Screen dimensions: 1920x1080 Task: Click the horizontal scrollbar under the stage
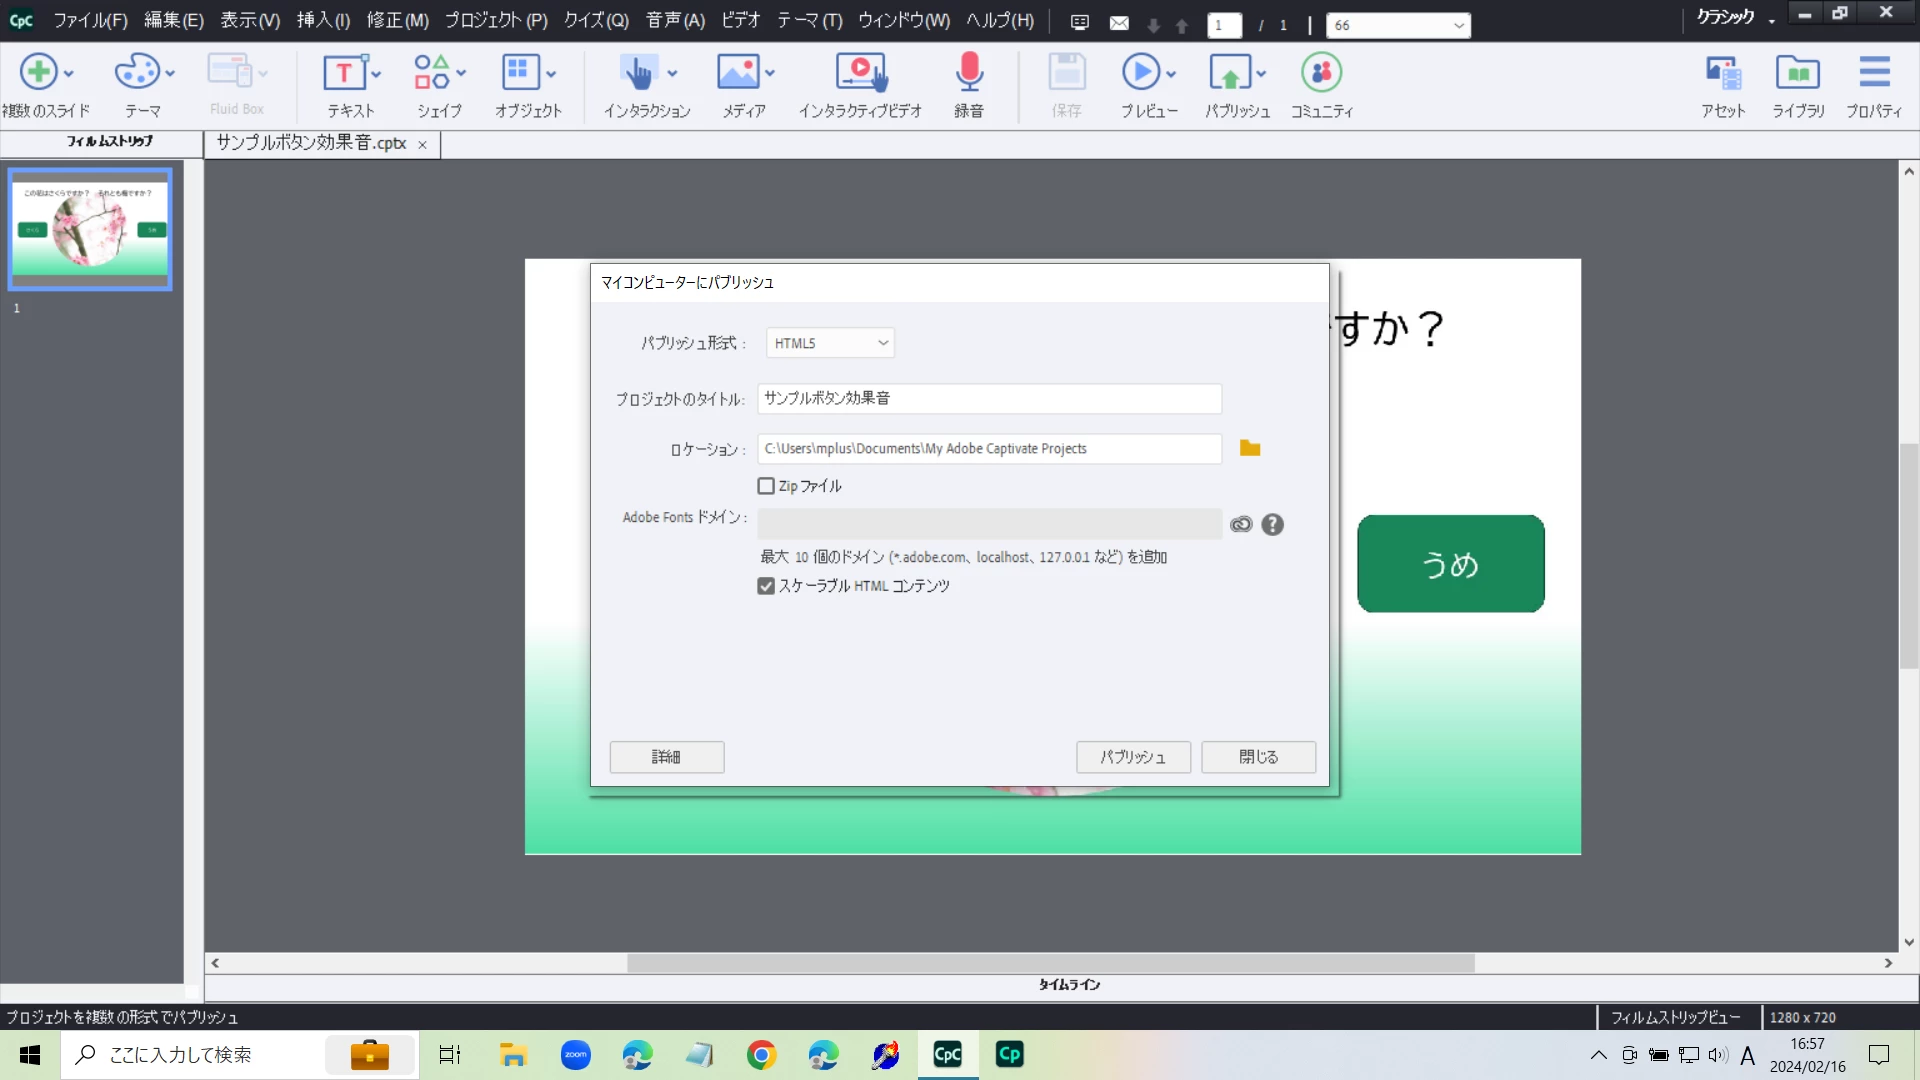click(1050, 963)
